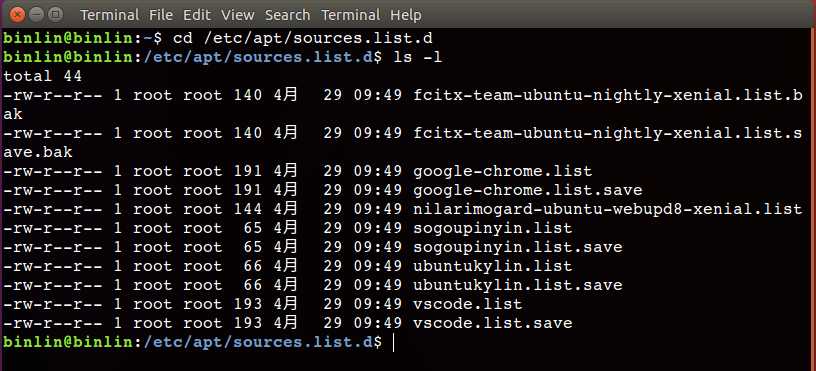Click the ubuntukylin.list.save filename
The height and width of the screenshot is (371, 816).
point(518,285)
